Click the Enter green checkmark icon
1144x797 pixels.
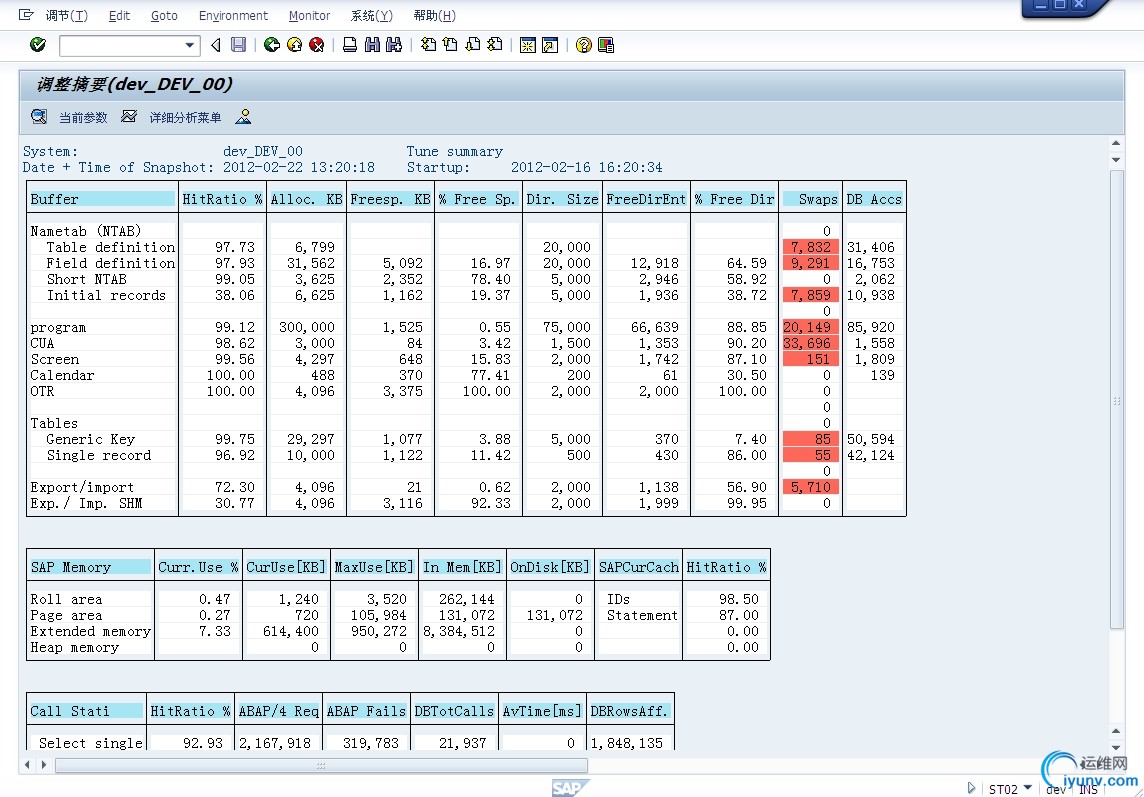click(38, 45)
